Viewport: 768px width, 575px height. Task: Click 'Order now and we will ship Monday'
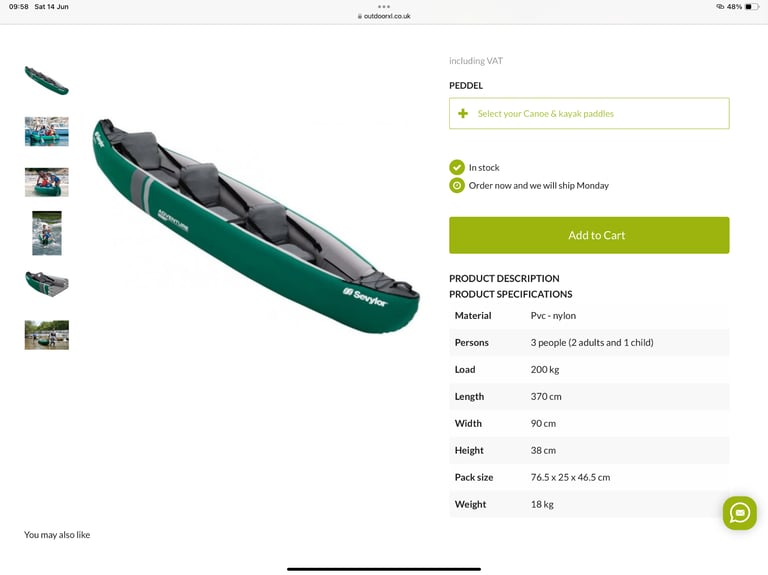click(x=538, y=186)
